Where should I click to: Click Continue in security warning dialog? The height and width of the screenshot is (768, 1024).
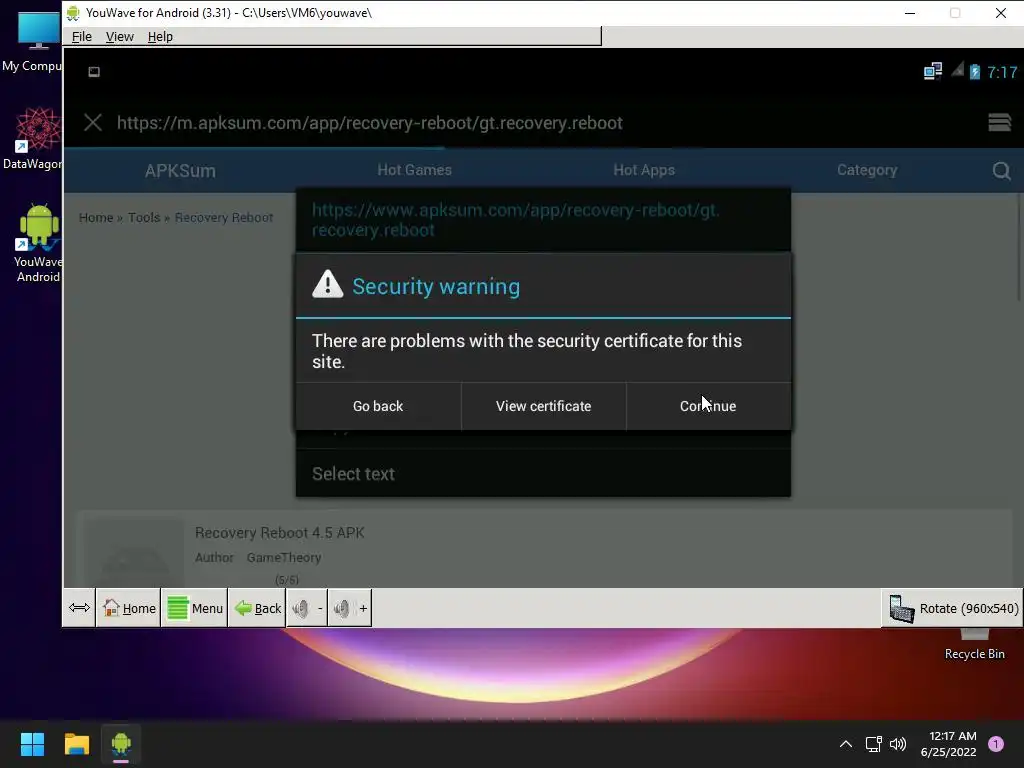[x=708, y=406]
